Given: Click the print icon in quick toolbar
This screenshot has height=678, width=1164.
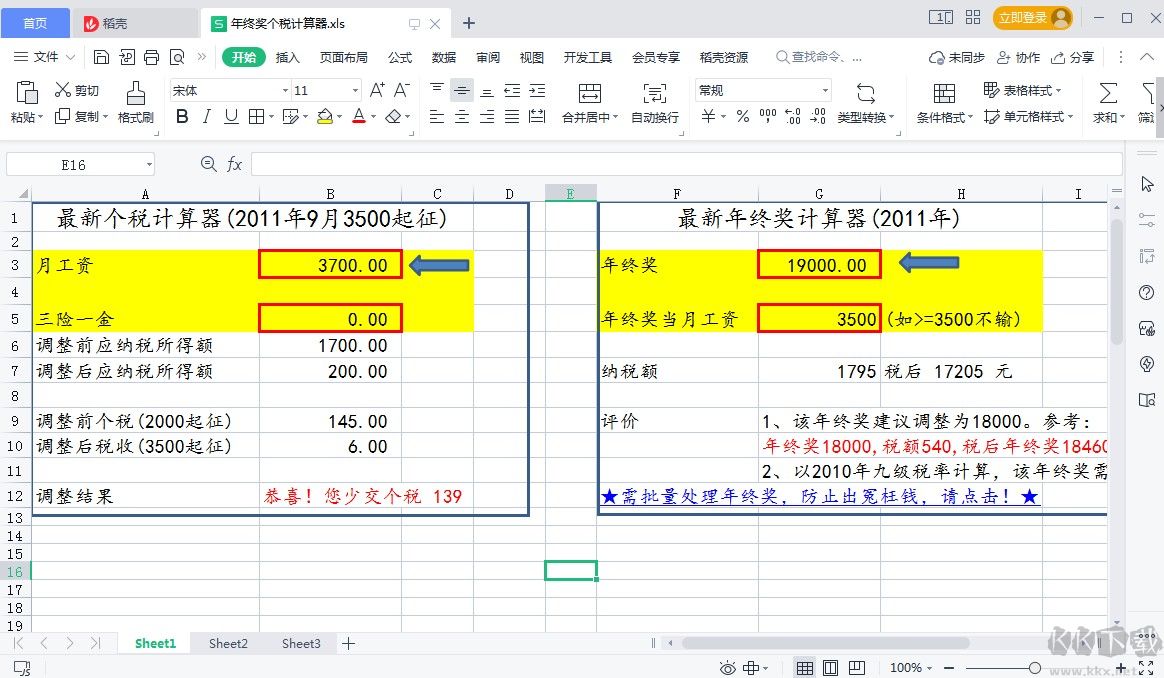Looking at the screenshot, I should pos(151,57).
